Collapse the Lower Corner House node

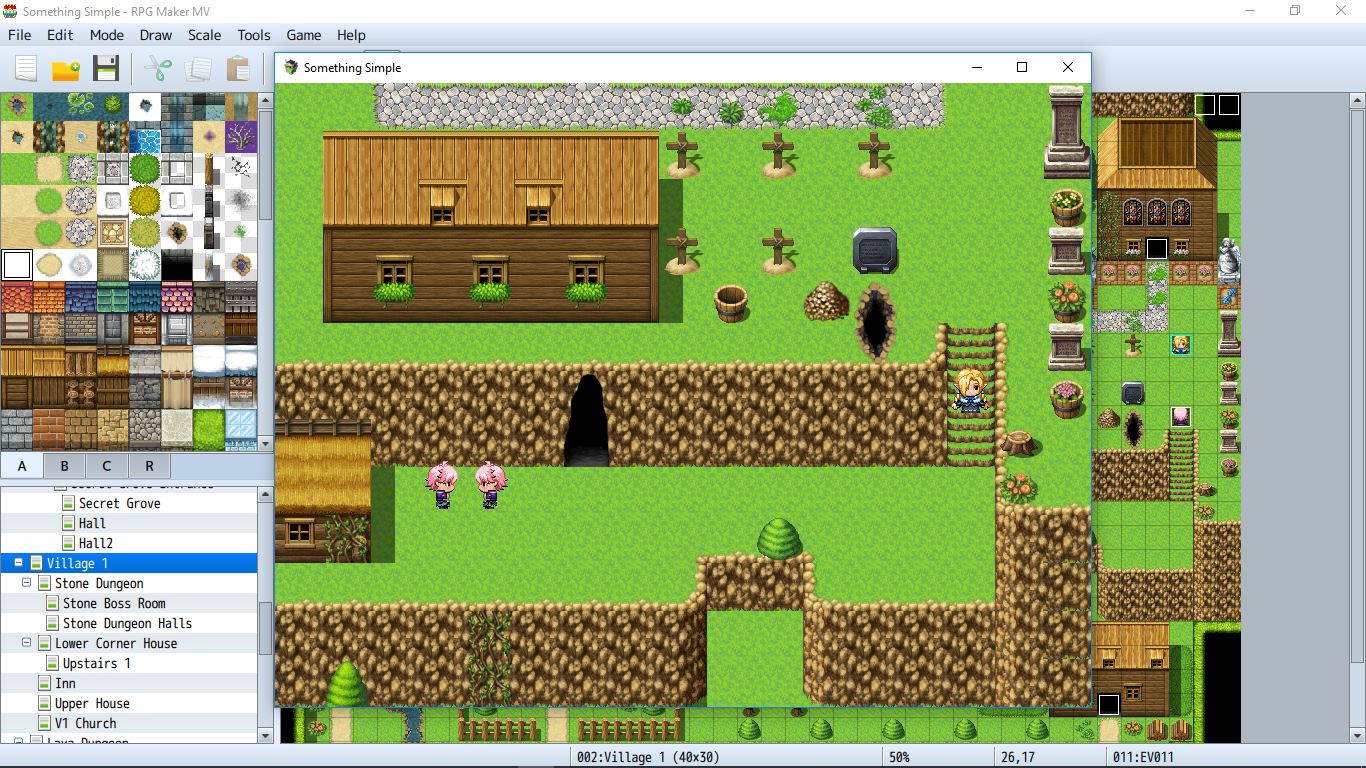click(x=27, y=643)
